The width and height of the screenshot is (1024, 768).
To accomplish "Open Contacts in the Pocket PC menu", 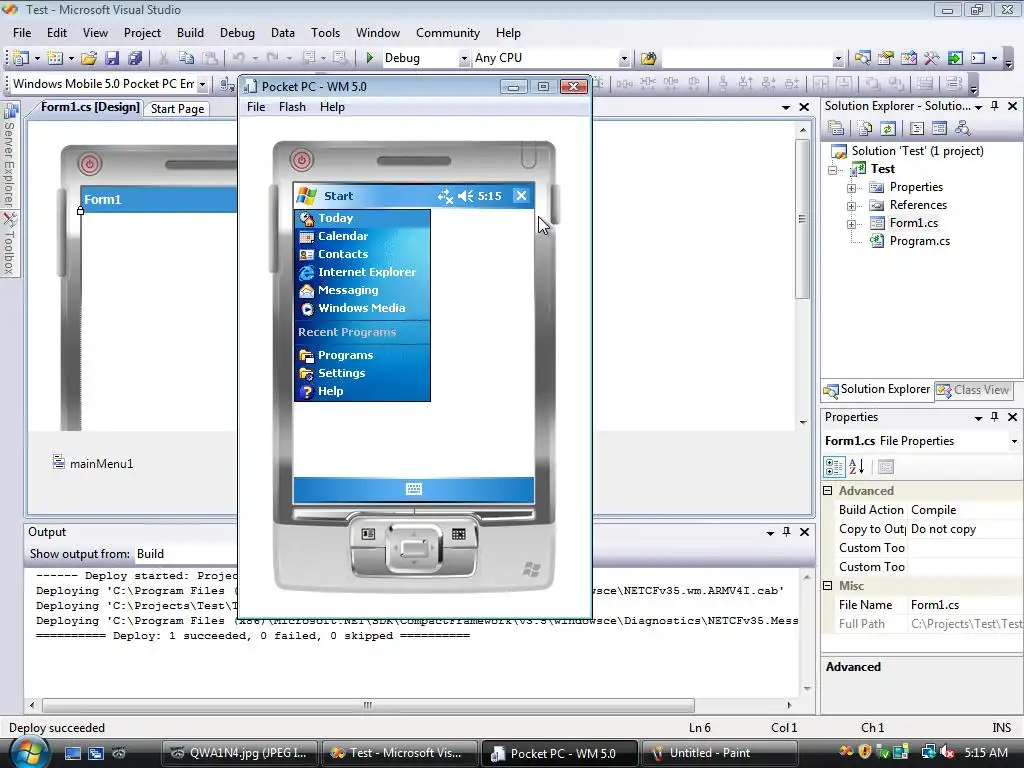I will pos(362,254).
